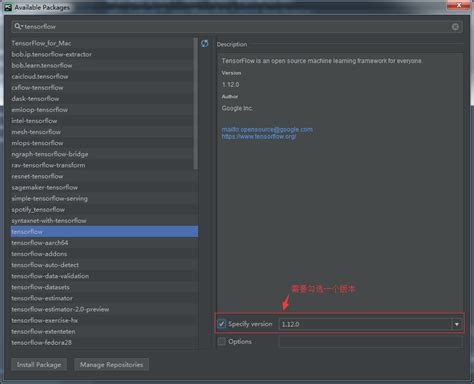Viewport: 474px width, 384px height.
Task: Click the search magnifier icon
Action: click(x=18, y=26)
